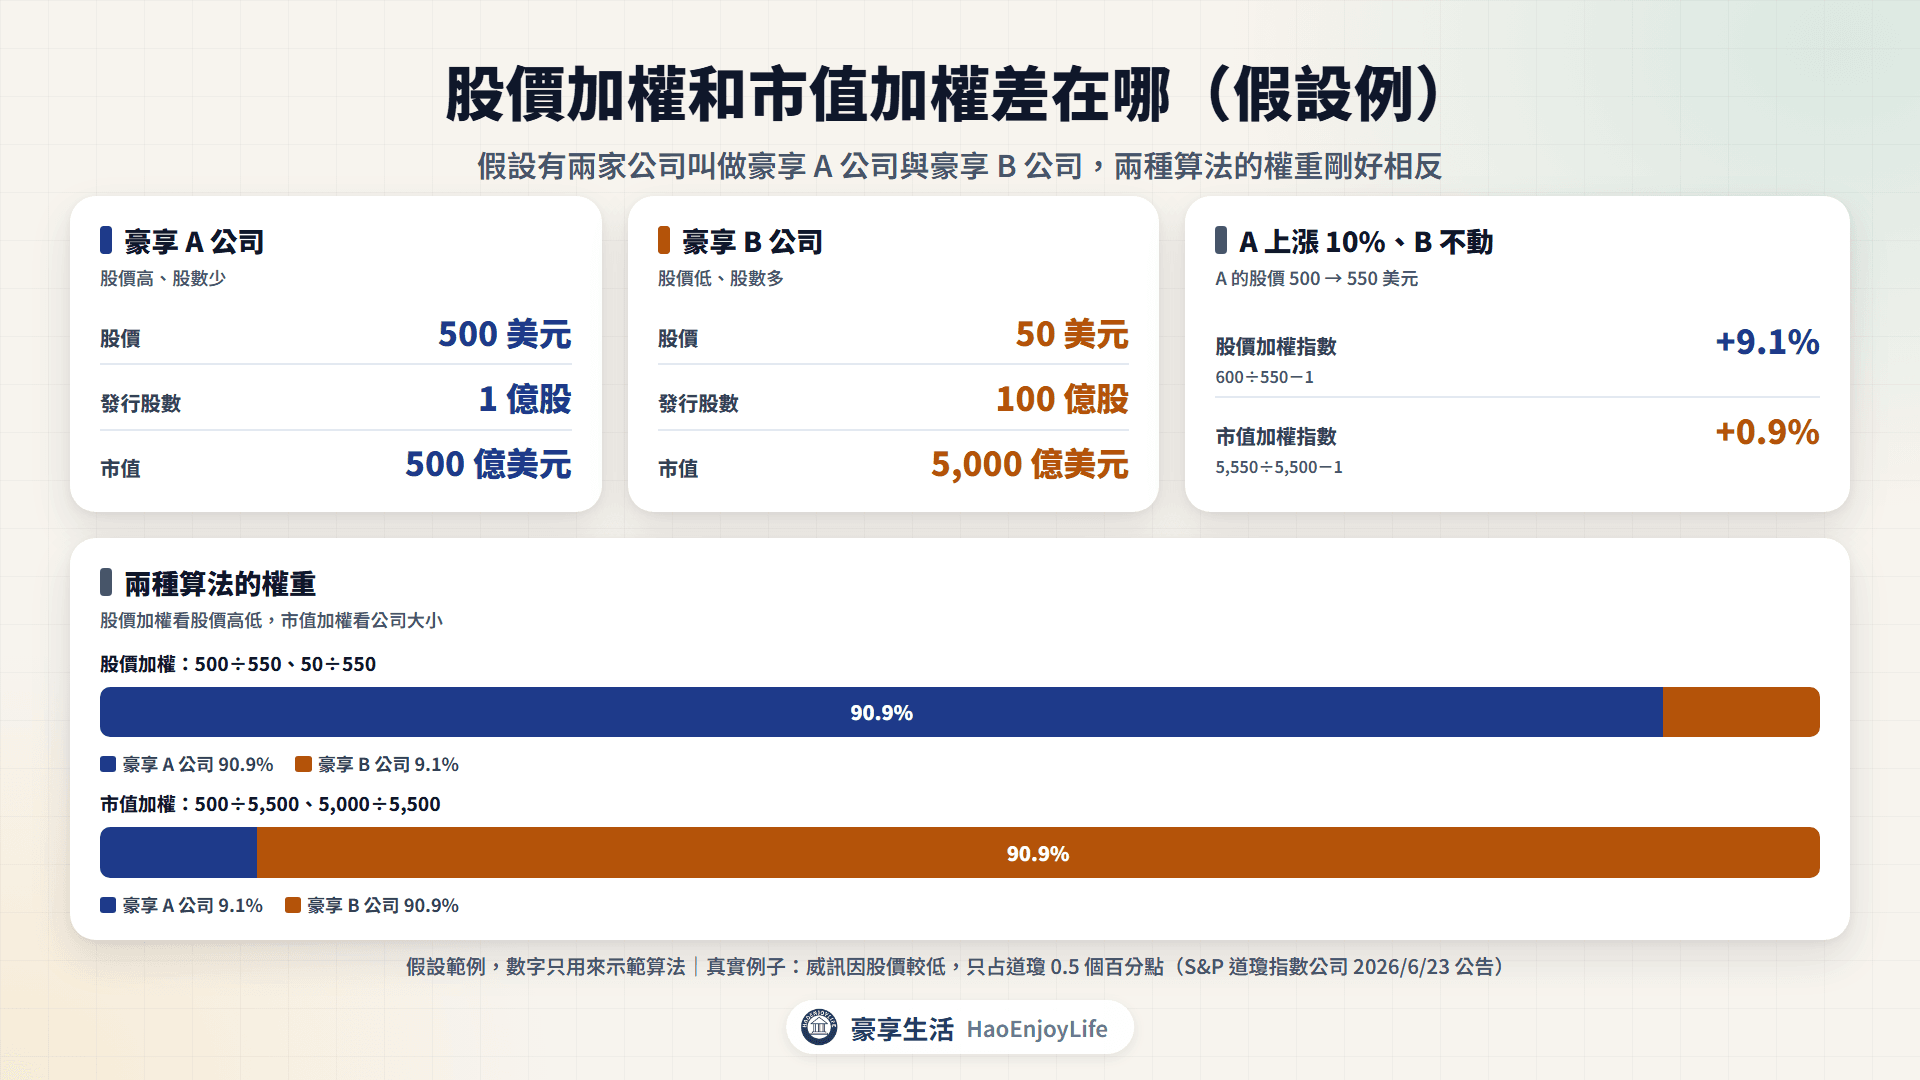Click the 市值加權：500÷5,500、5,000÷5,500 label
This screenshot has width=1920, height=1080.
pyautogui.click(x=270, y=804)
